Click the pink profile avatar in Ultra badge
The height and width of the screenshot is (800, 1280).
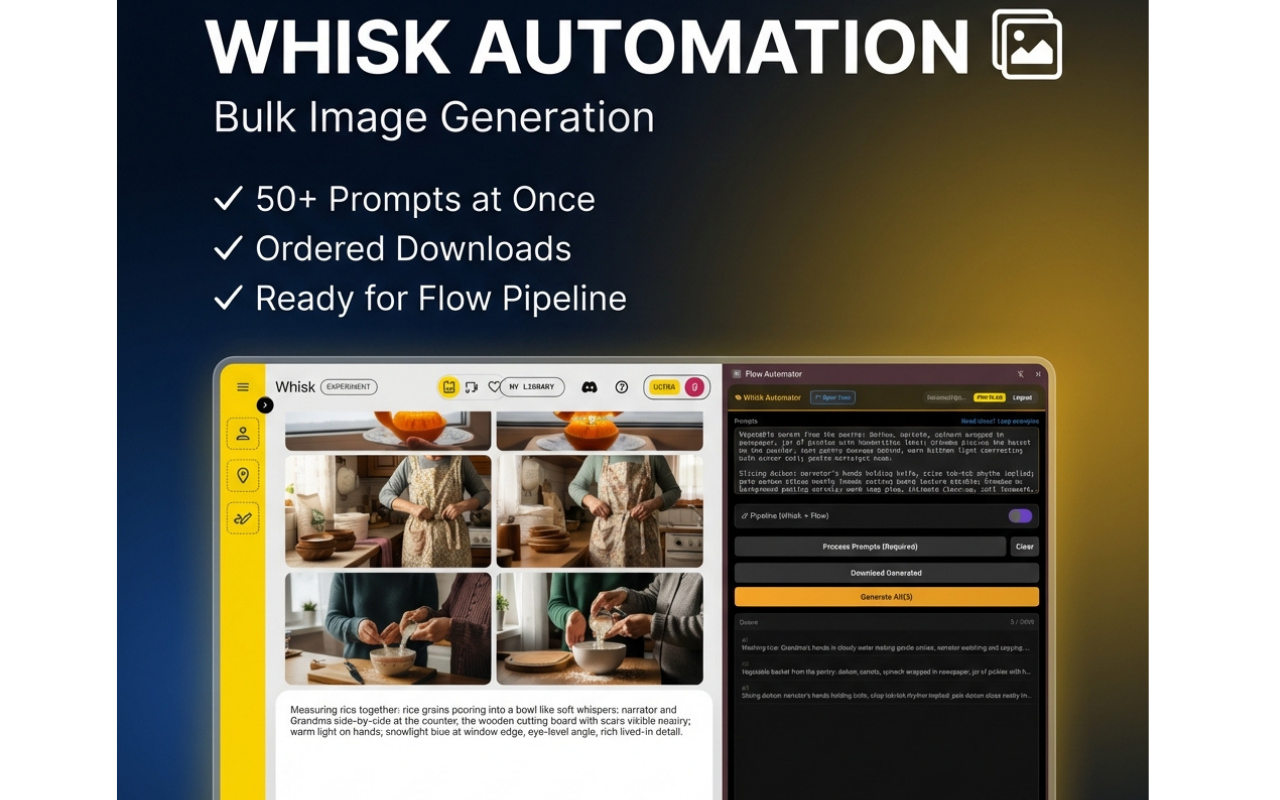(x=694, y=386)
